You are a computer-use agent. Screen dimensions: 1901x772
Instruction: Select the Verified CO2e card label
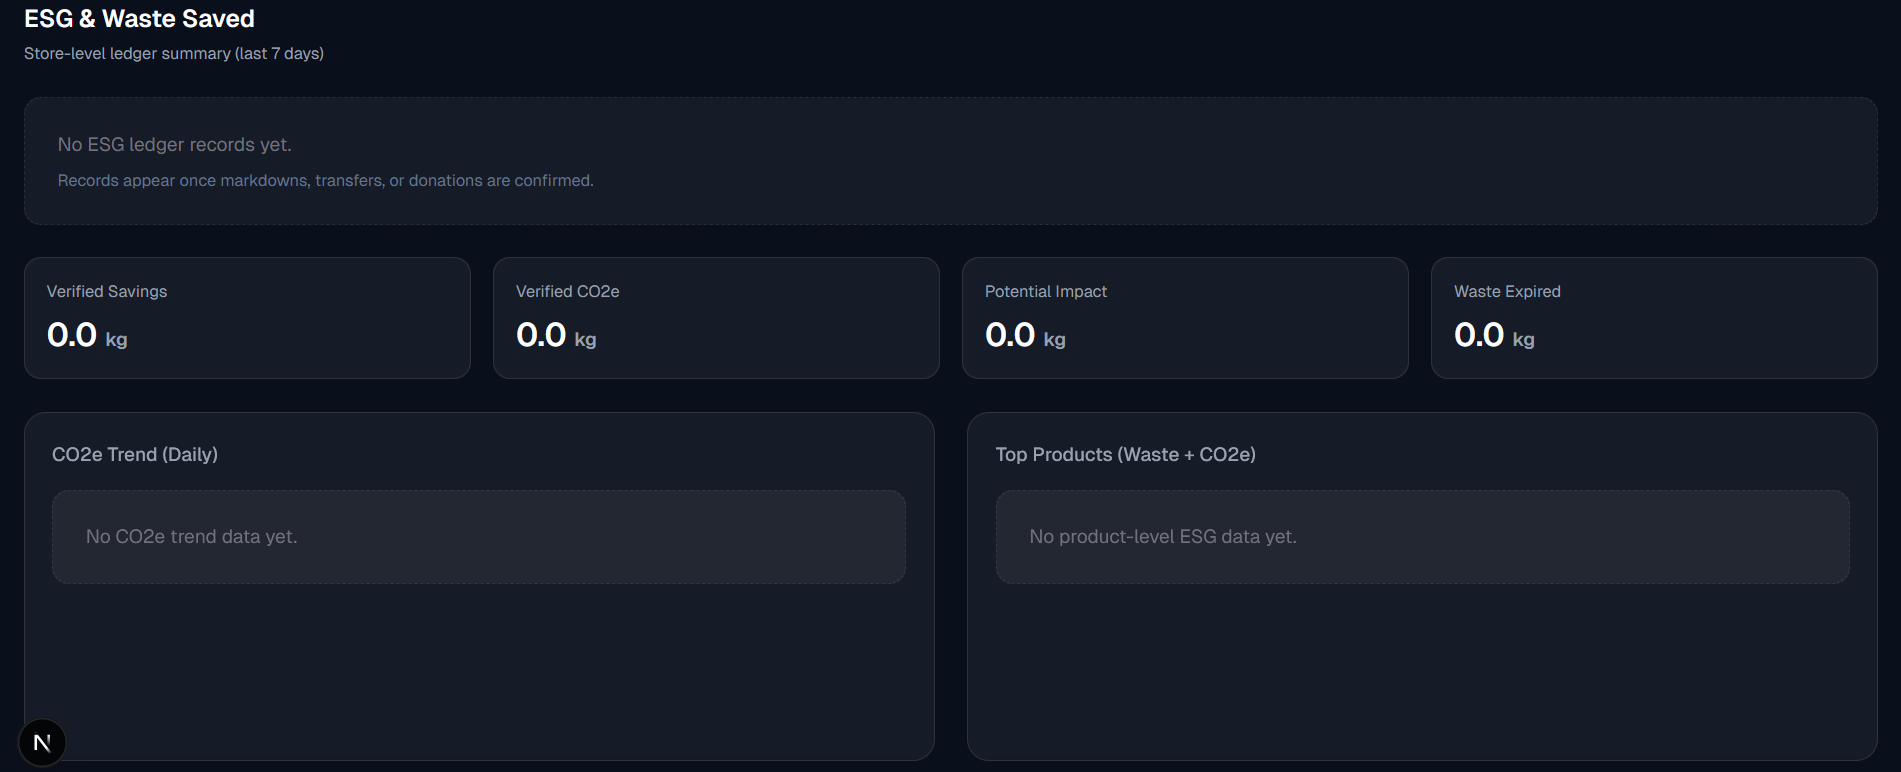tap(567, 291)
